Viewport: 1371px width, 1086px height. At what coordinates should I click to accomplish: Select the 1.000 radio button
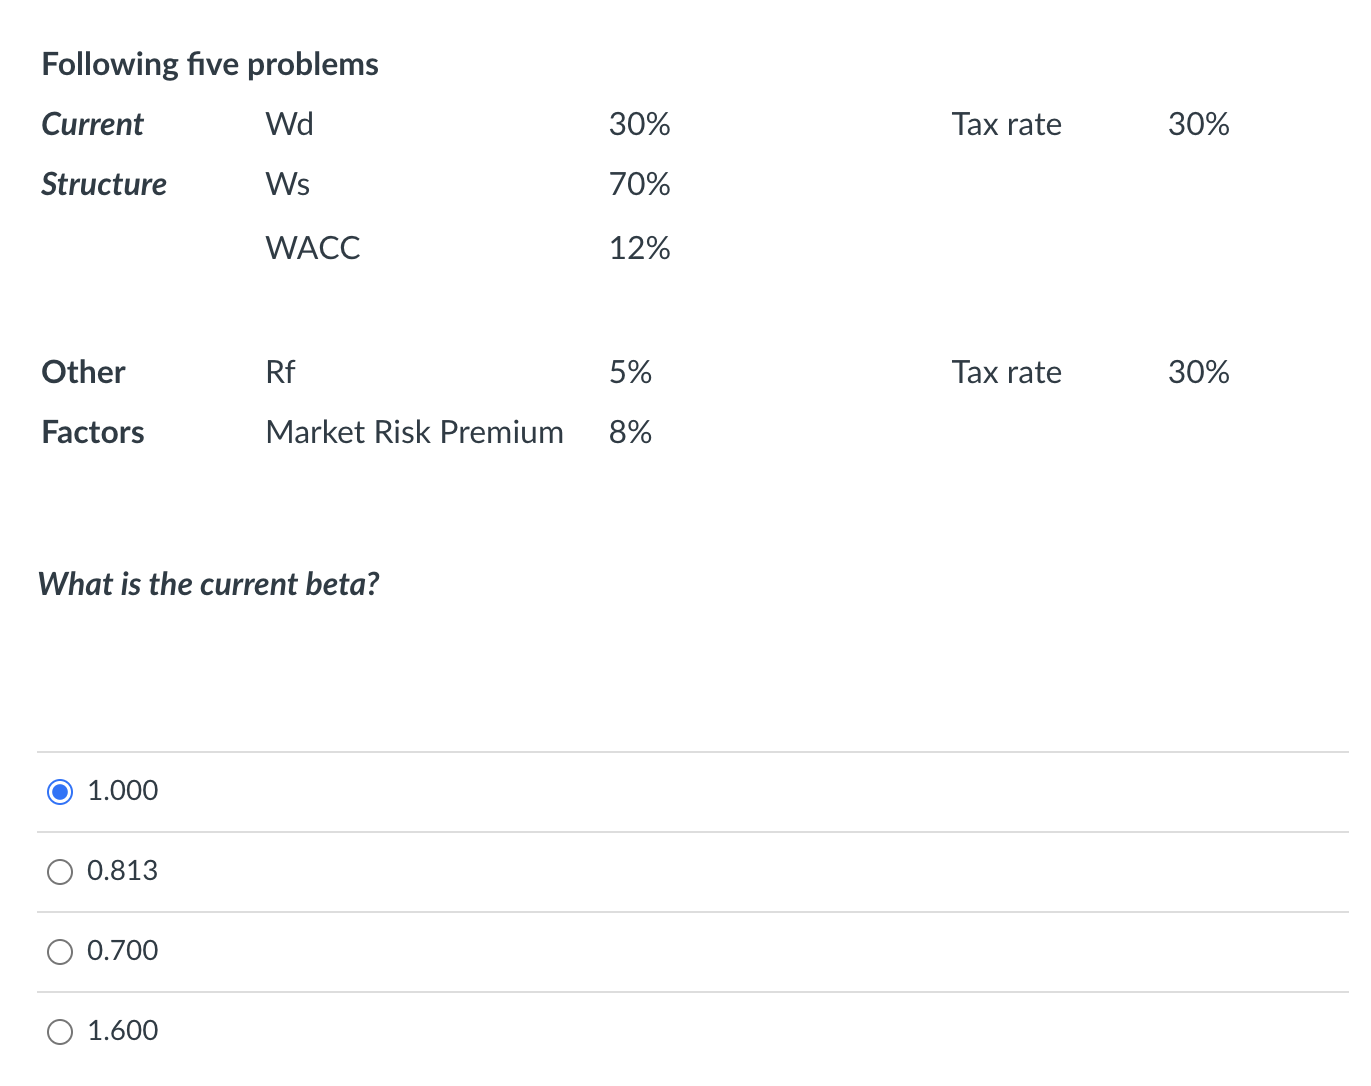click(x=60, y=791)
